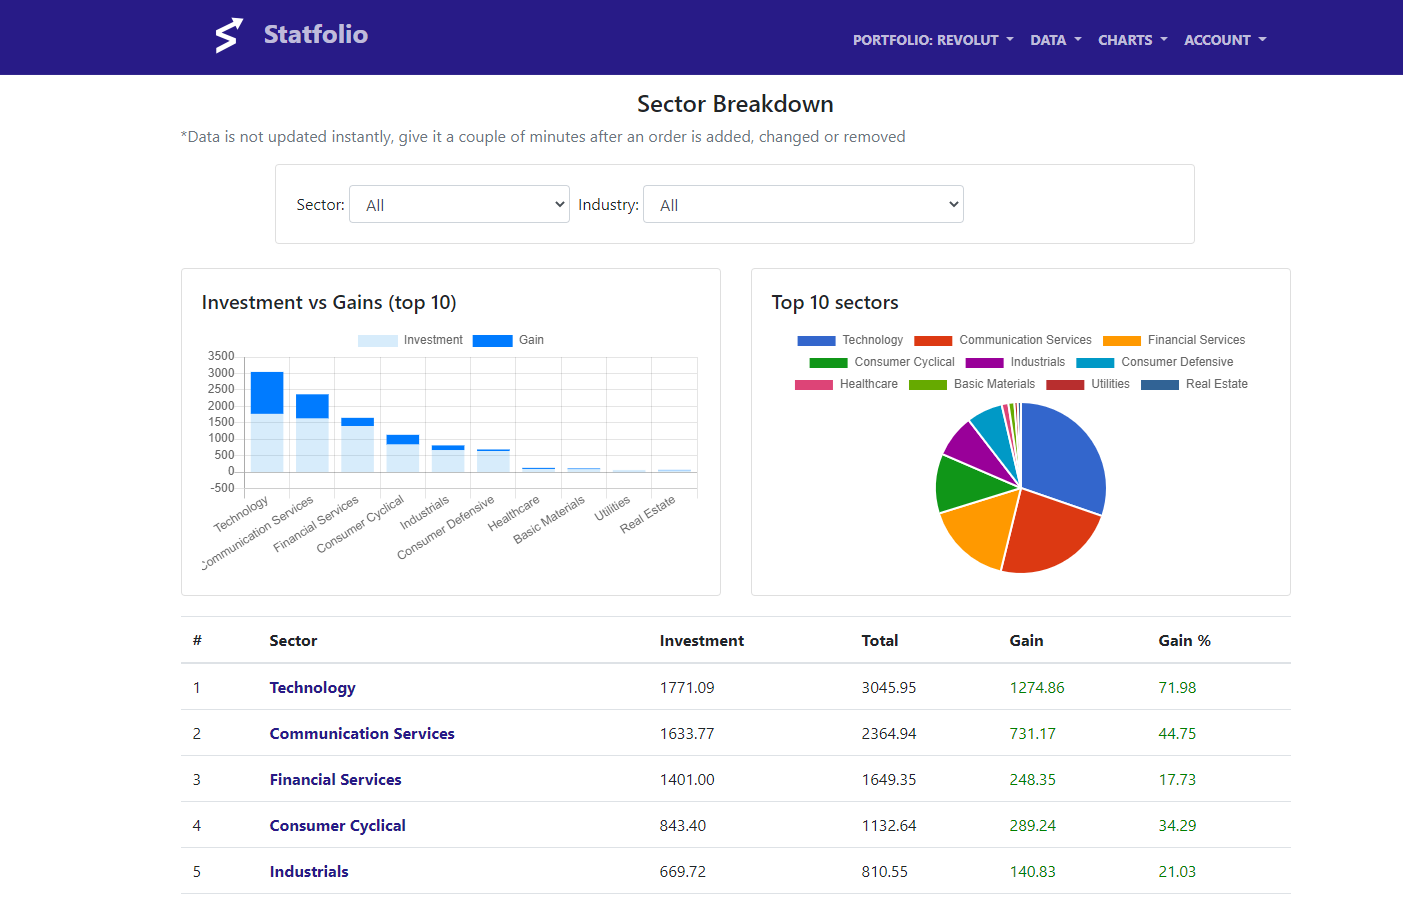This screenshot has width=1403, height=898.
Task: Open the Consumer Cyclical sector link
Action: 337,826
